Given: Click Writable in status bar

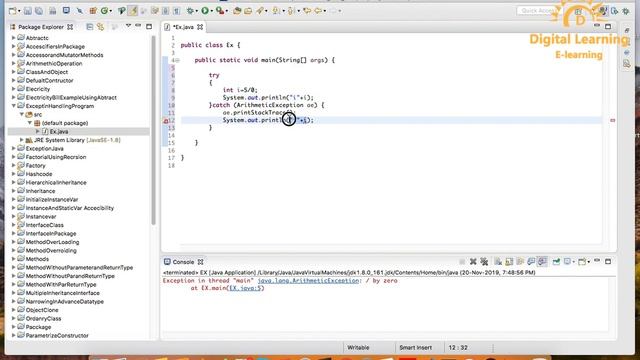Looking at the screenshot, I should (358, 348).
